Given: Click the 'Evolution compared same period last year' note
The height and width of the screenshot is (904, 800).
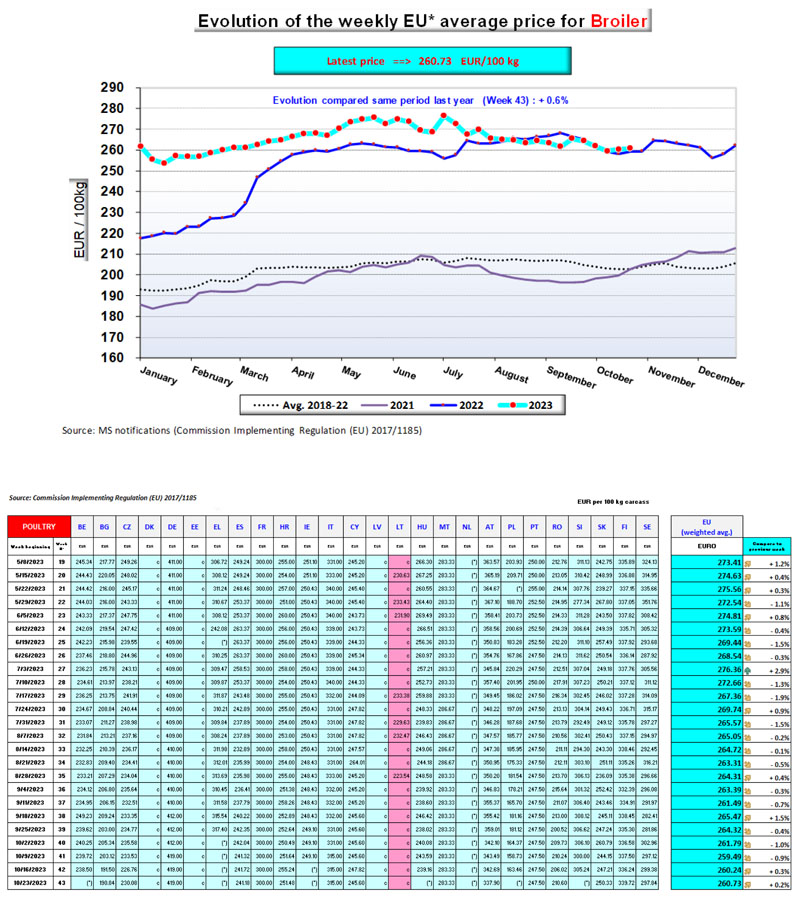Looking at the screenshot, I should coord(420,100).
